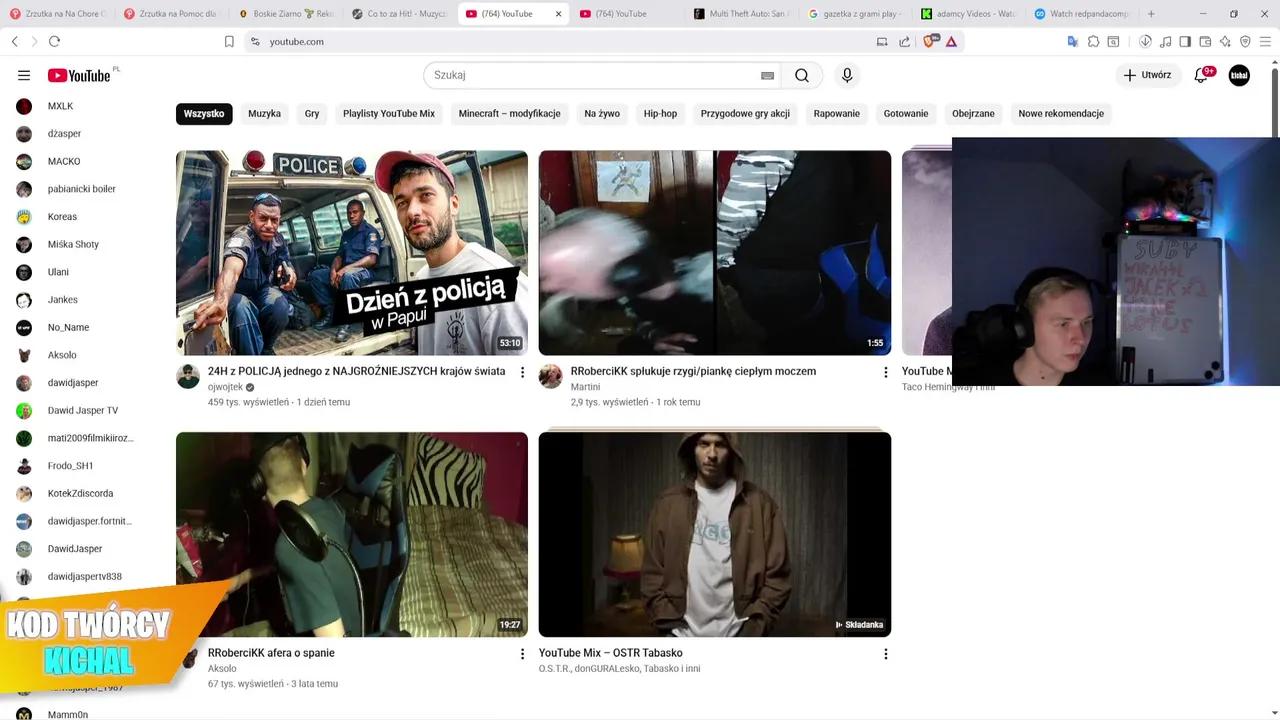The height and width of the screenshot is (720, 1280).
Task: Open the translate extension icon
Action: [1073, 41]
